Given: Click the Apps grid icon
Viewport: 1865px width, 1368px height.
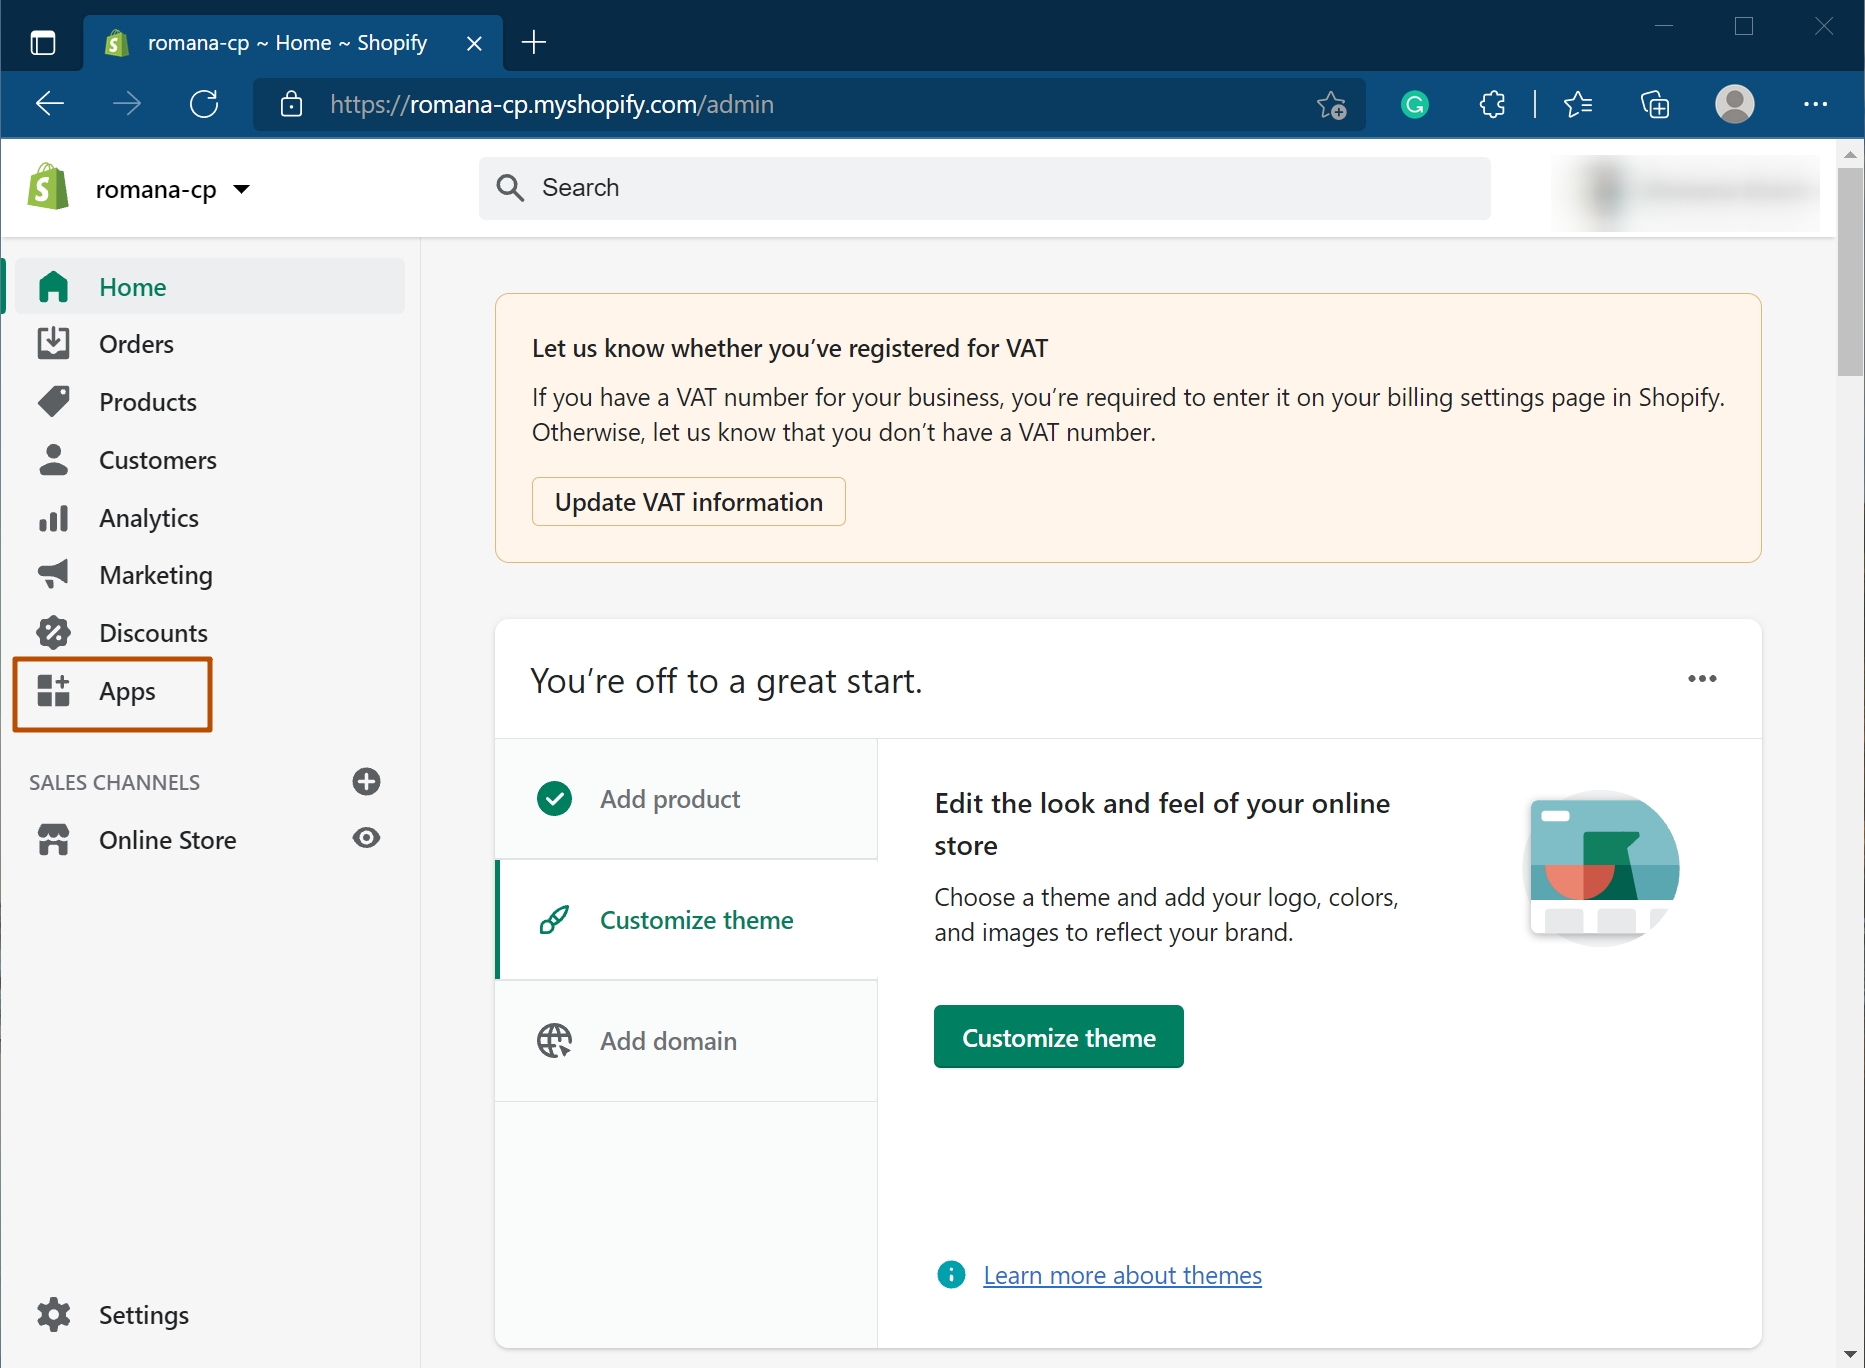Looking at the screenshot, I should (53, 690).
